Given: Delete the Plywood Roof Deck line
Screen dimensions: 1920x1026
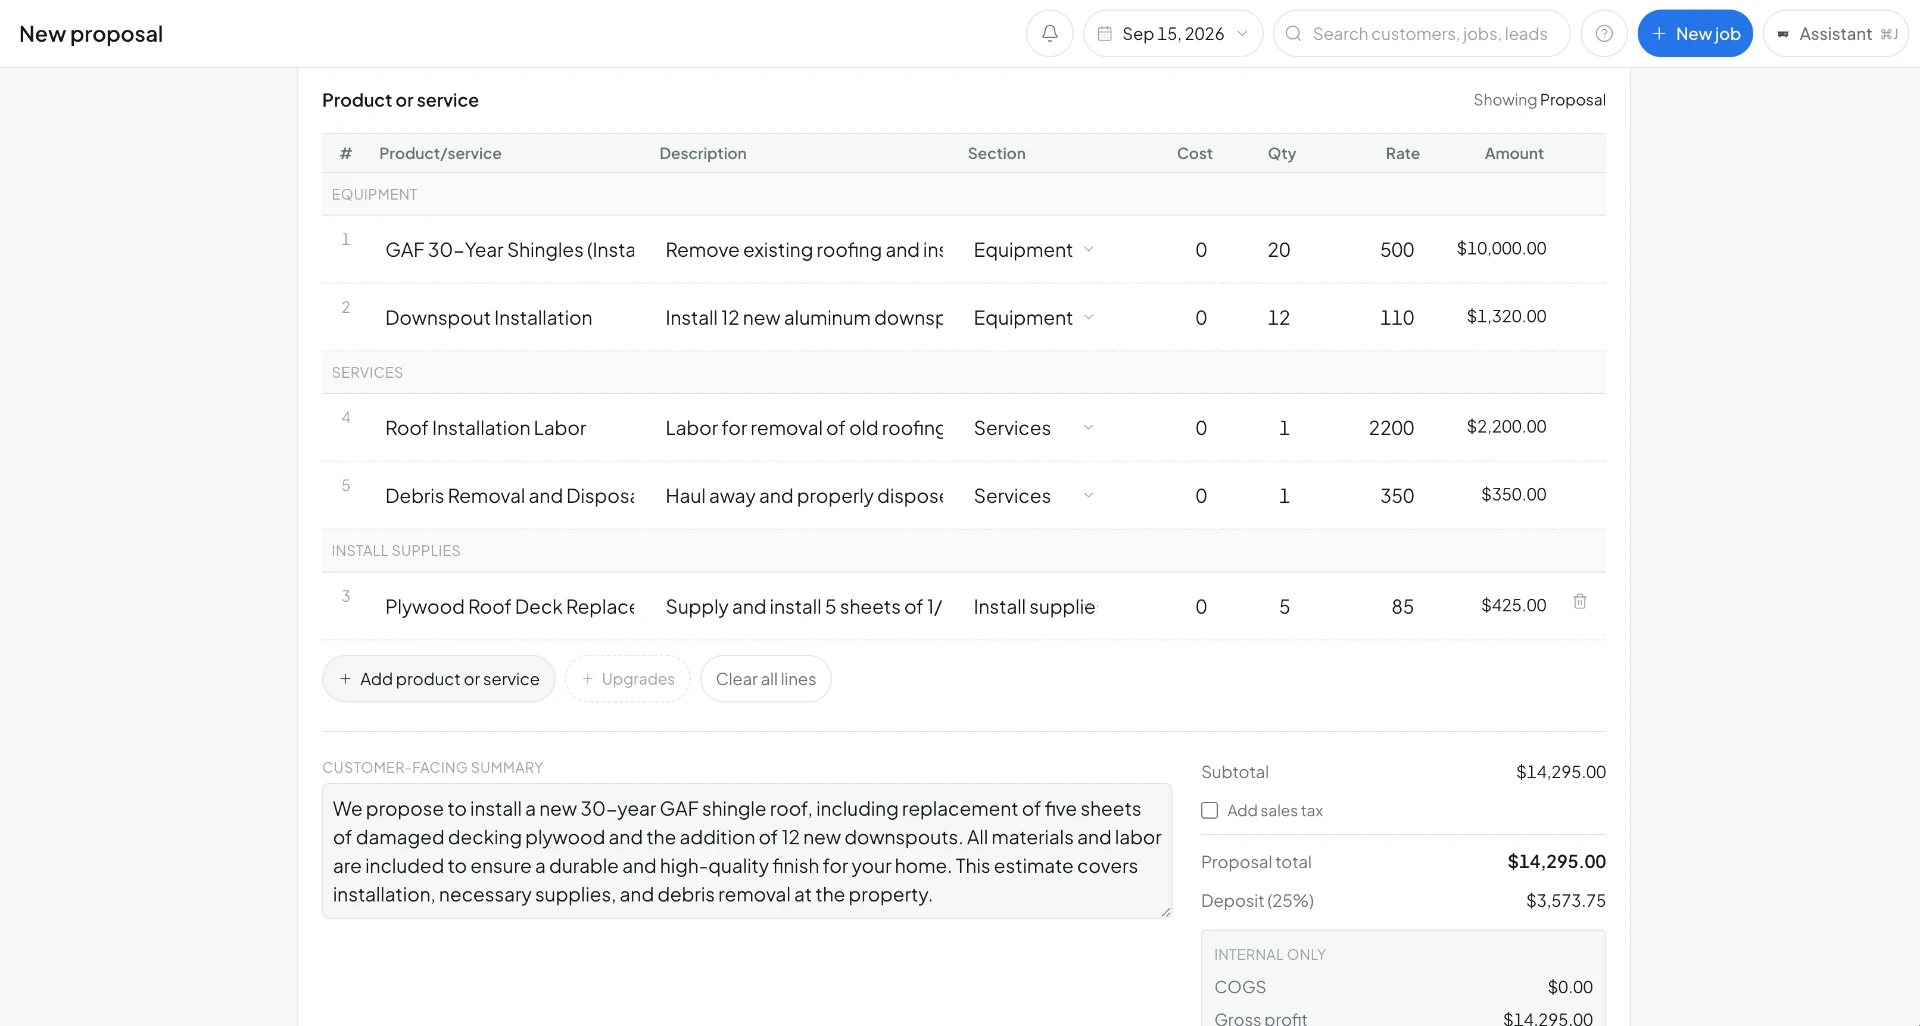Looking at the screenshot, I should tap(1580, 602).
